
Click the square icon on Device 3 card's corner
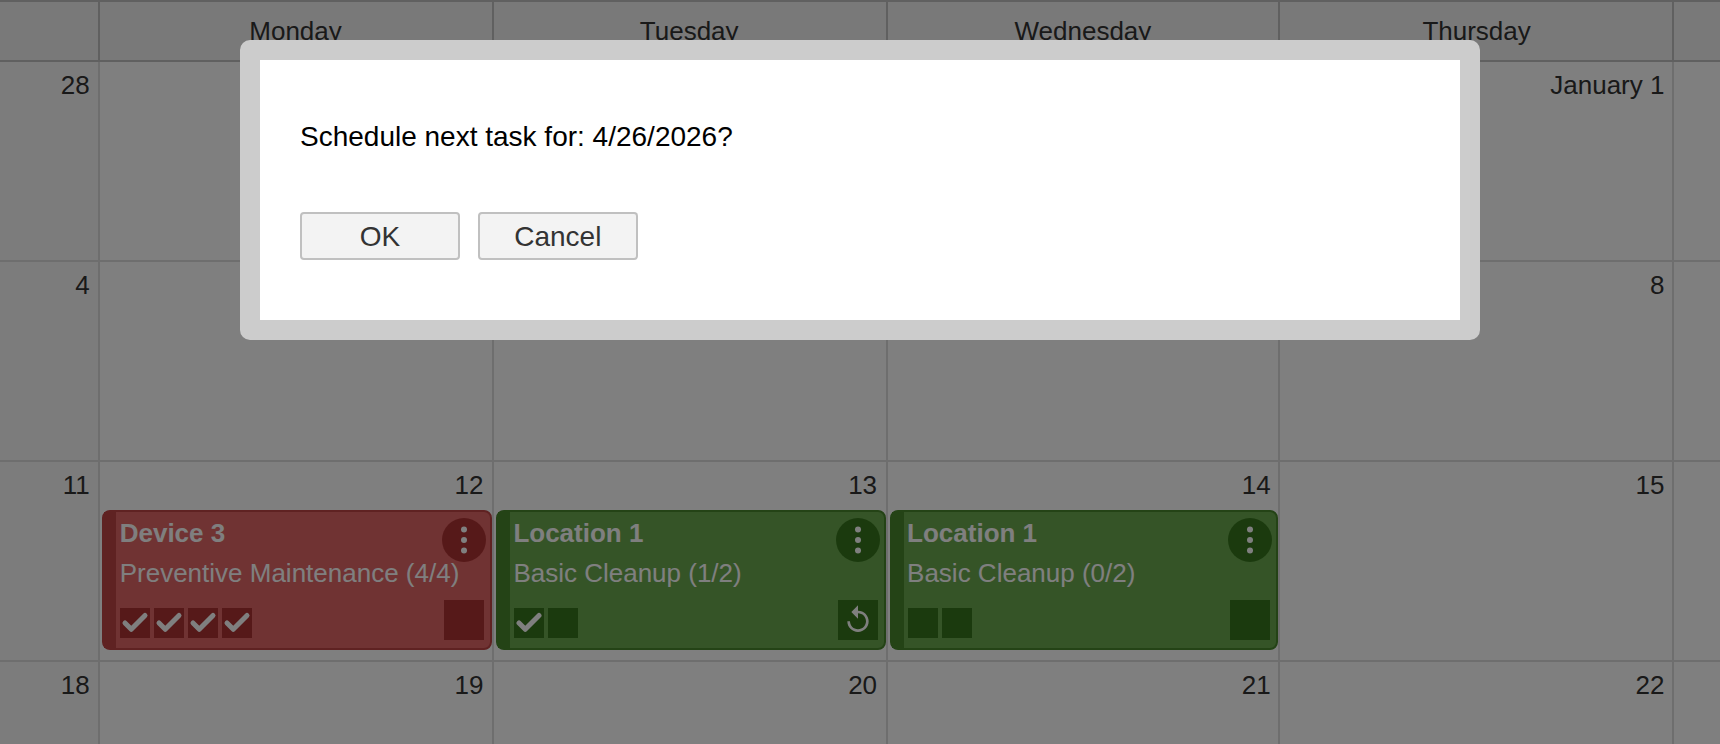tap(463, 621)
